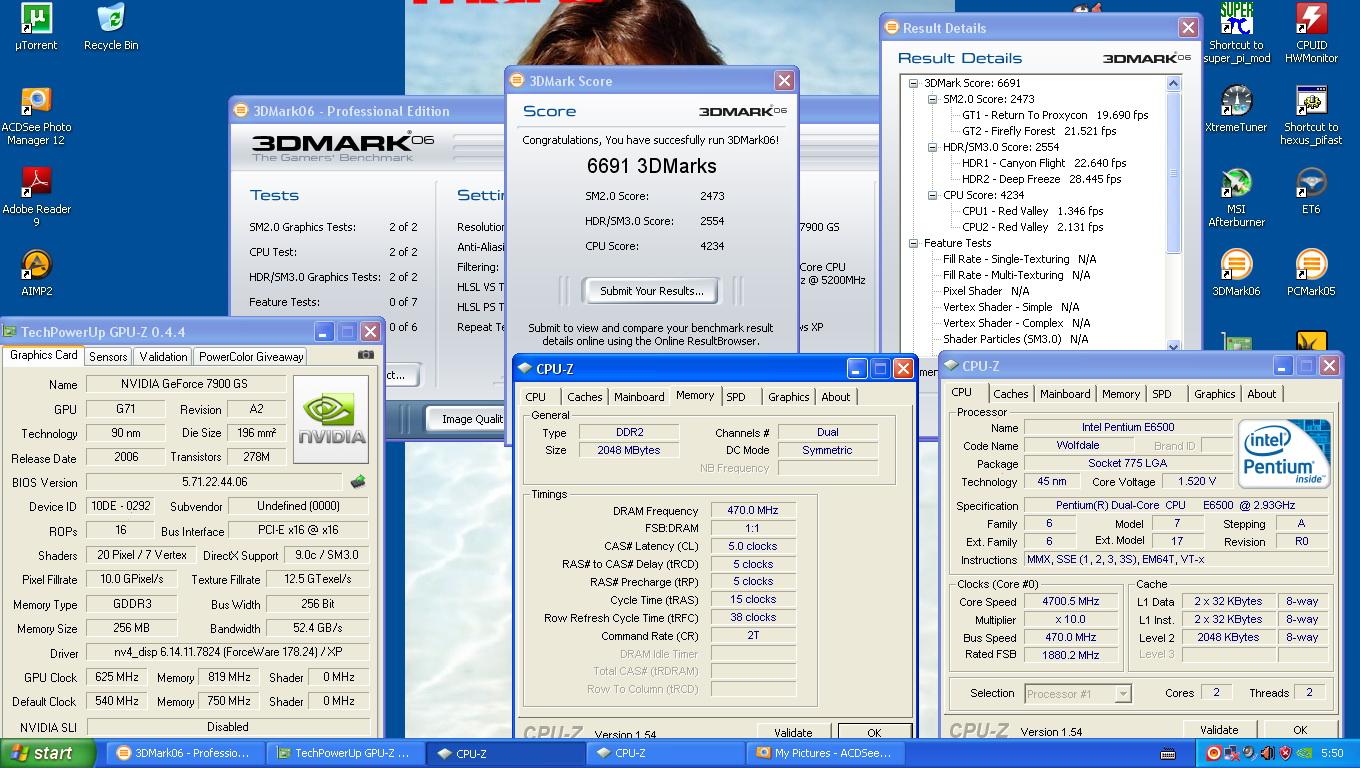
Task: Switch to the 3DMark06 - Professio... taskbar button
Action: coord(184,754)
